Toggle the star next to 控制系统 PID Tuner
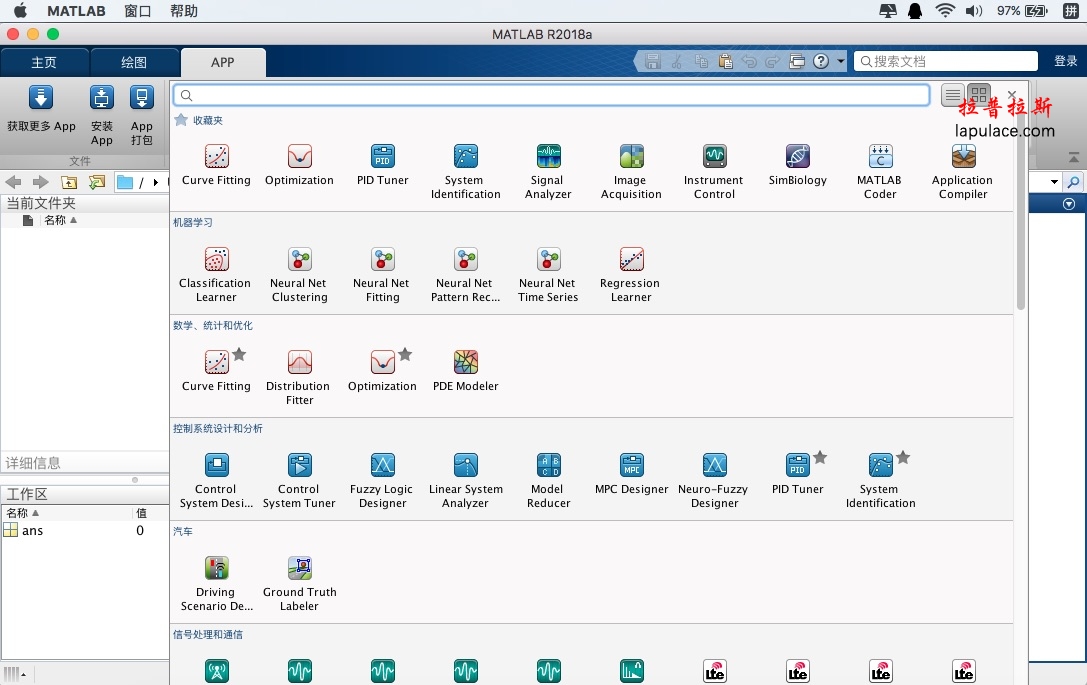 tap(820, 457)
